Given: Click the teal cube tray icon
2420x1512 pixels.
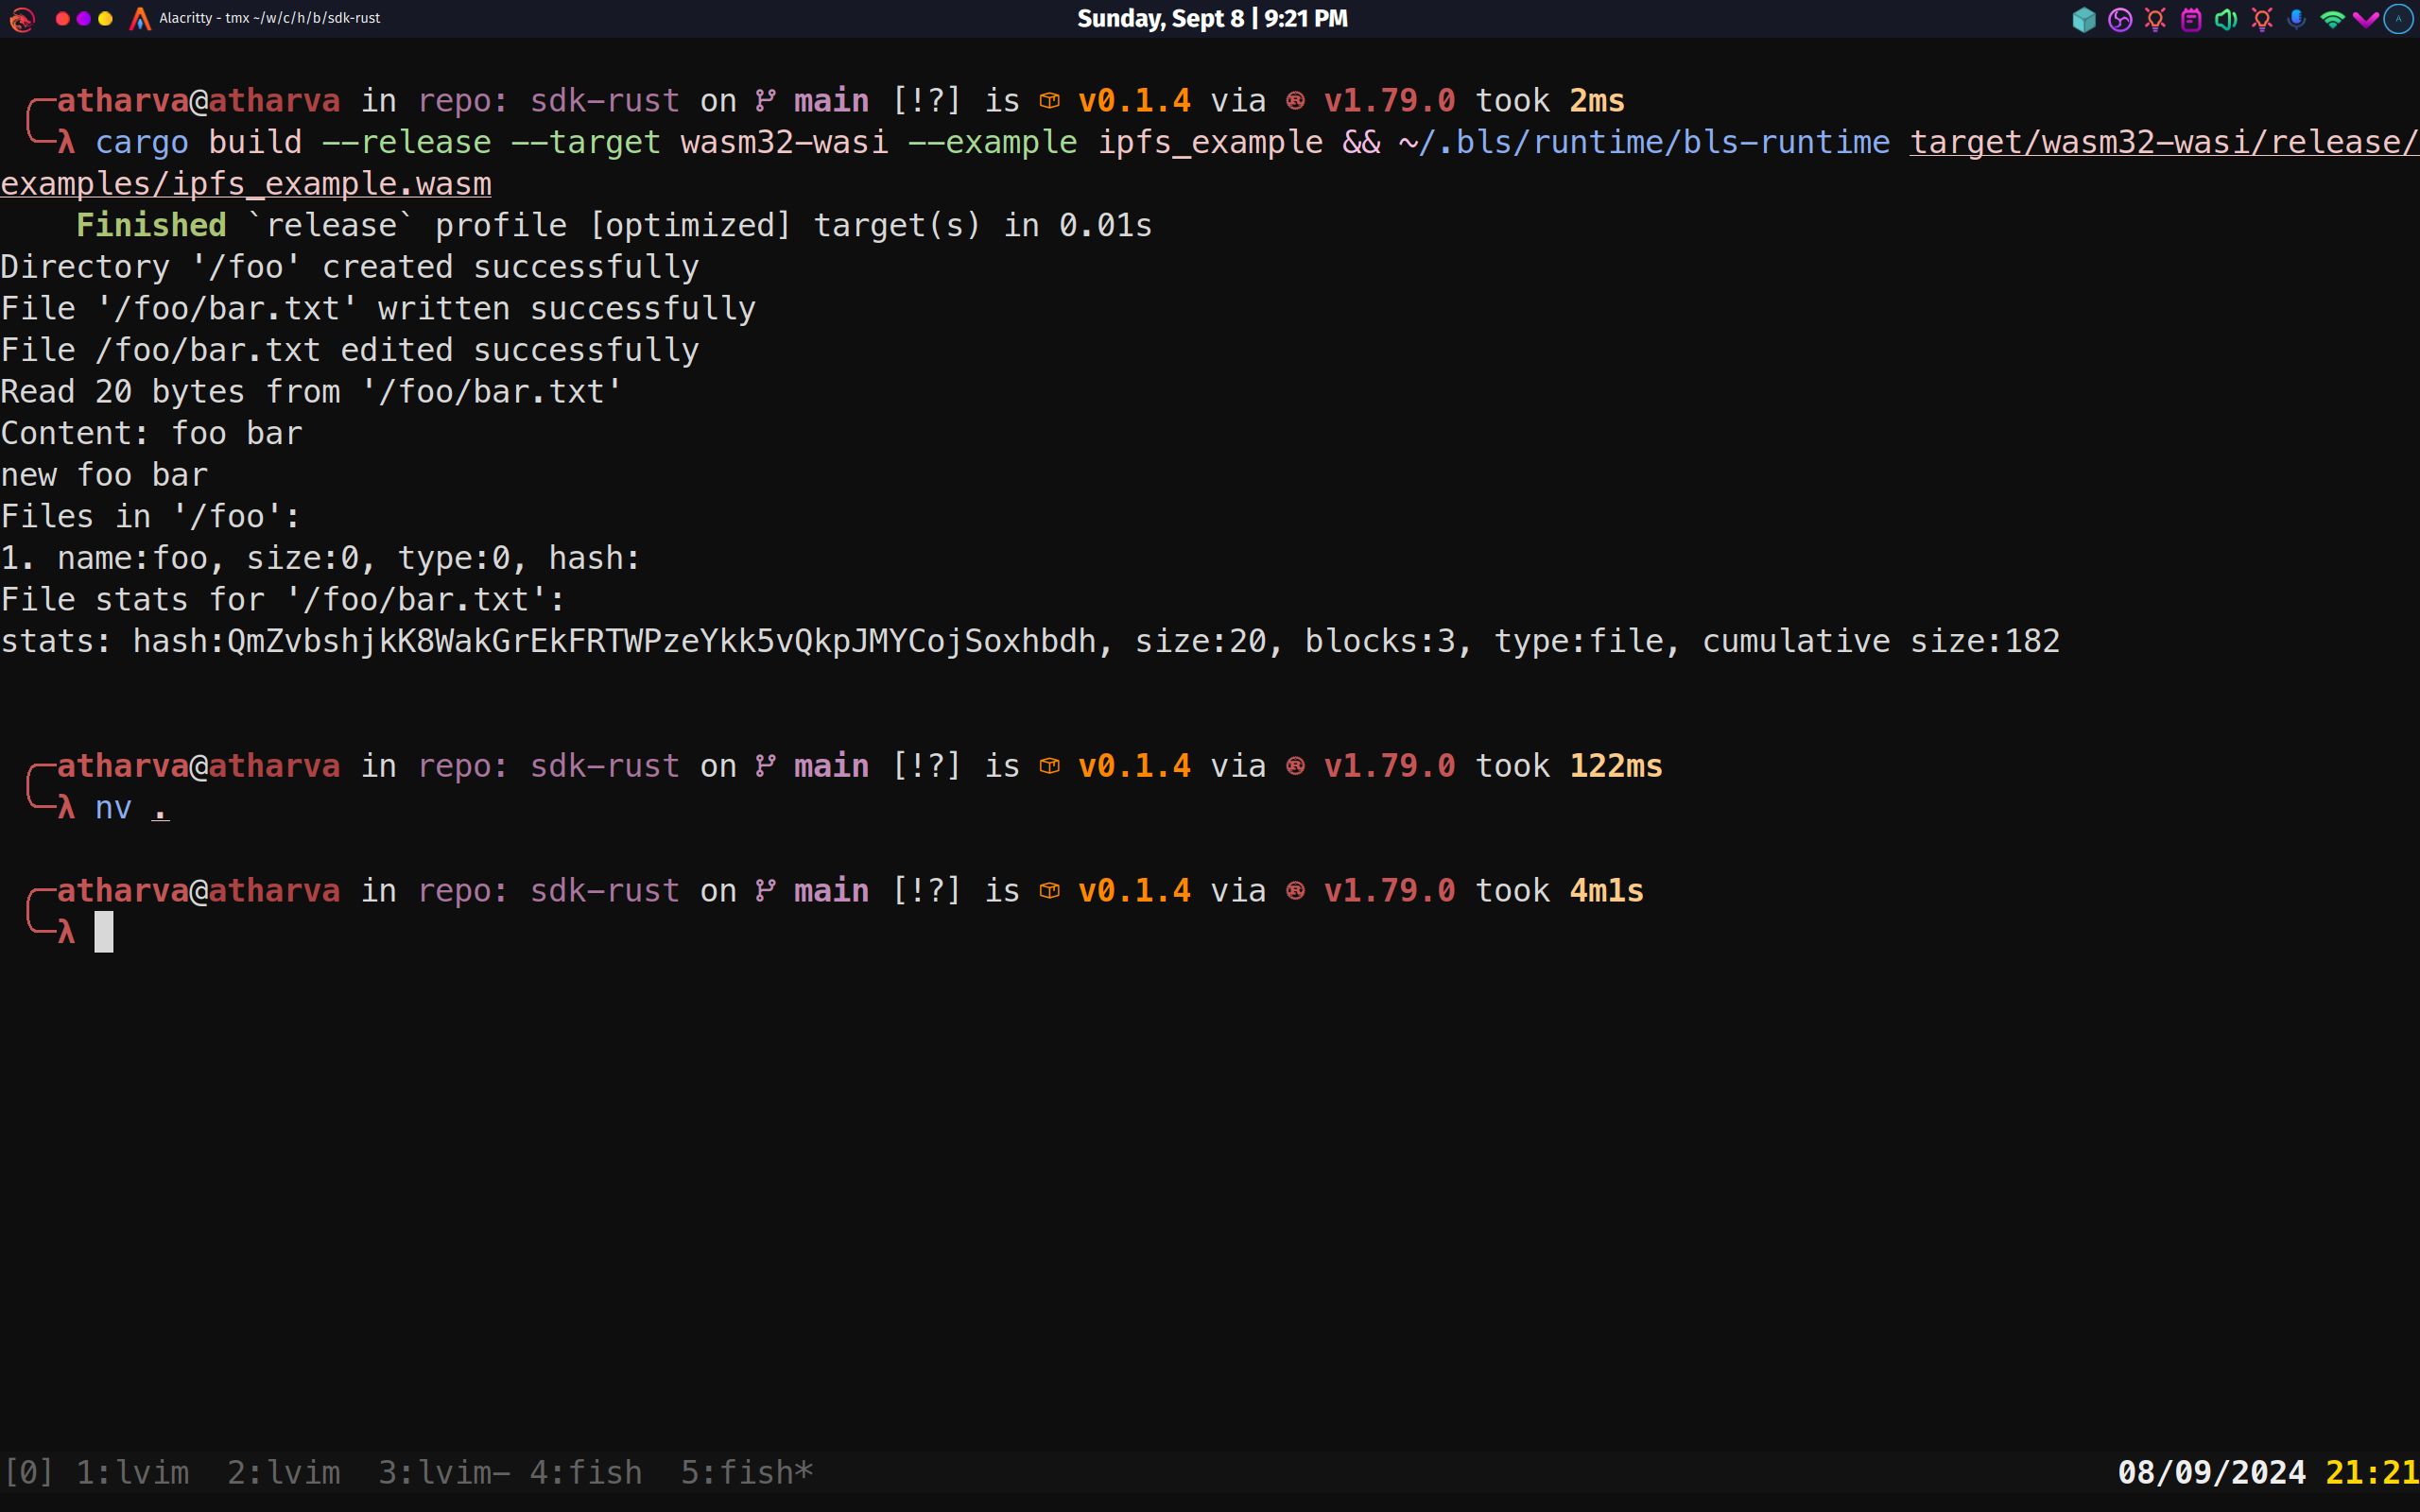Looking at the screenshot, I should tap(2084, 19).
